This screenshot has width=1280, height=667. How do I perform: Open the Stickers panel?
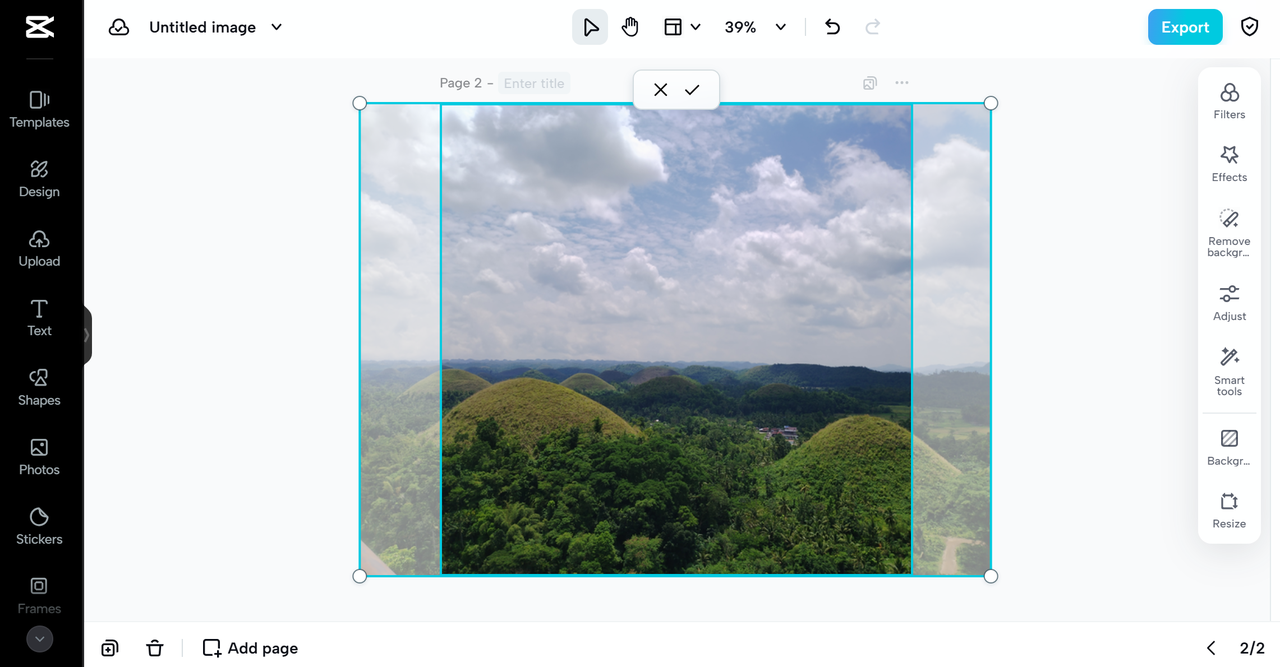(x=40, y=526)
